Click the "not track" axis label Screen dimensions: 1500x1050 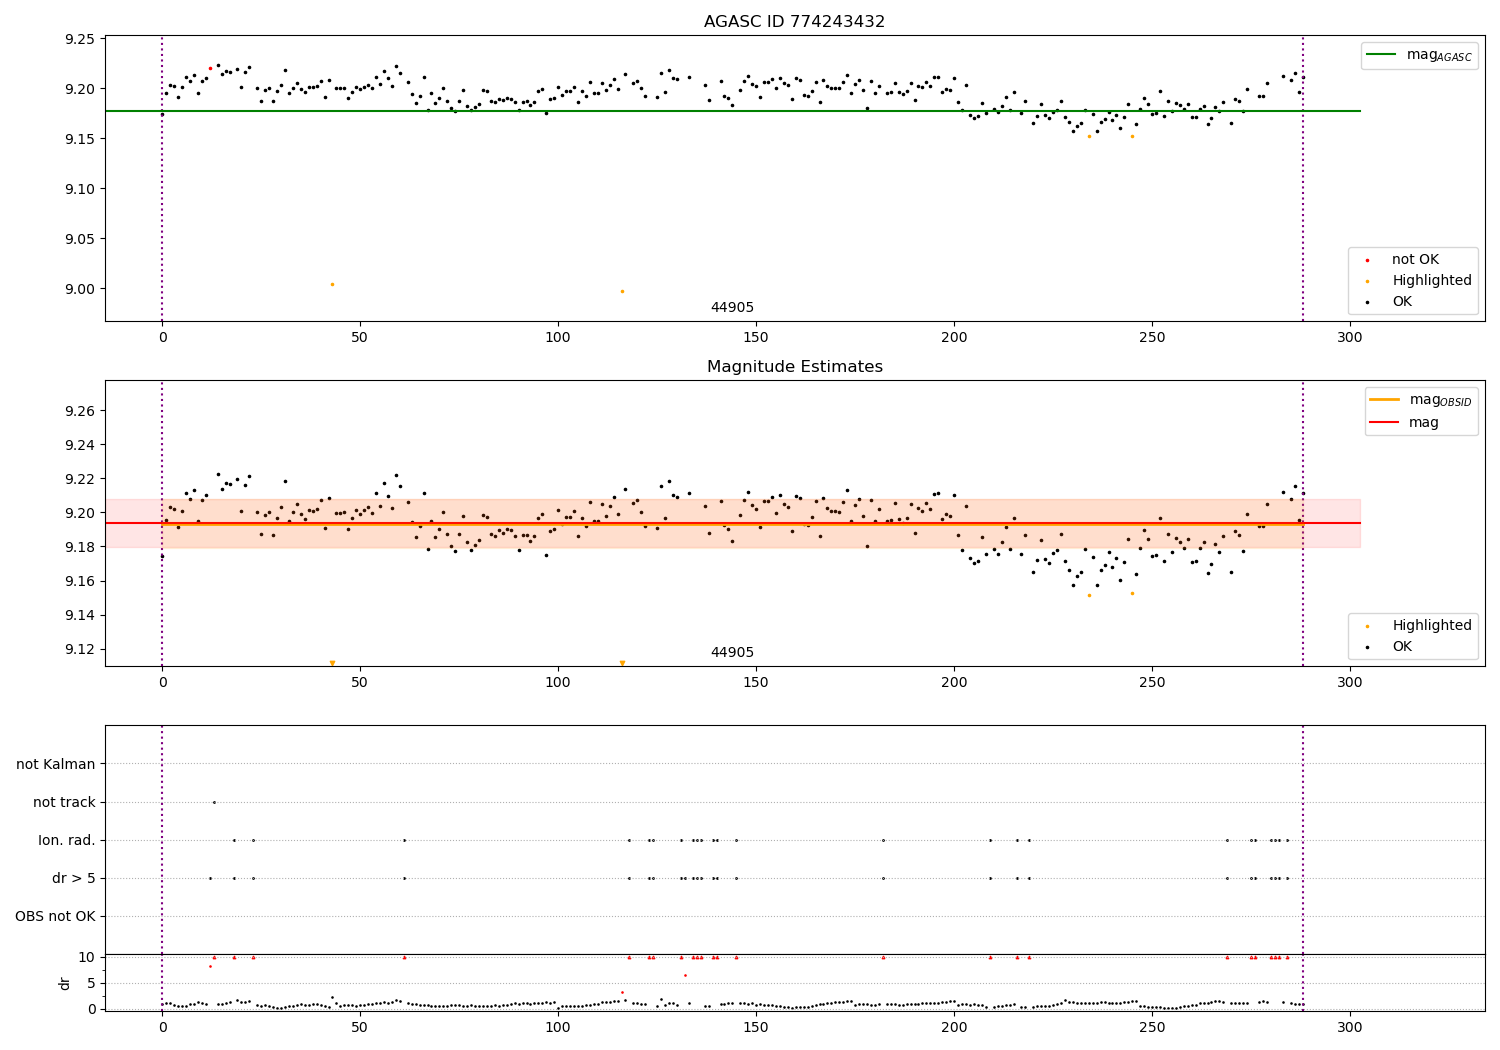pos(64,803)
